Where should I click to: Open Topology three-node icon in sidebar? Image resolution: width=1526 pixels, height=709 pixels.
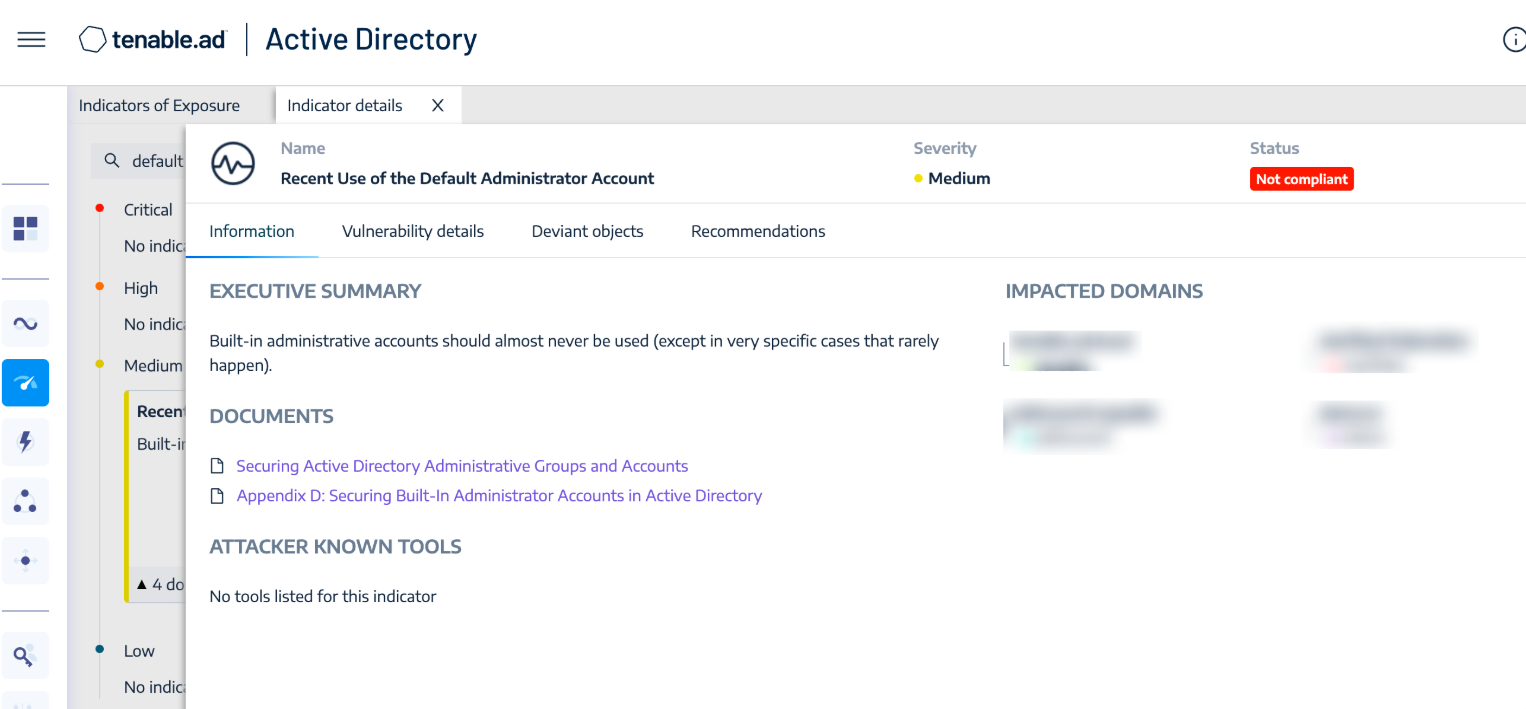click(x=25, y=501)
